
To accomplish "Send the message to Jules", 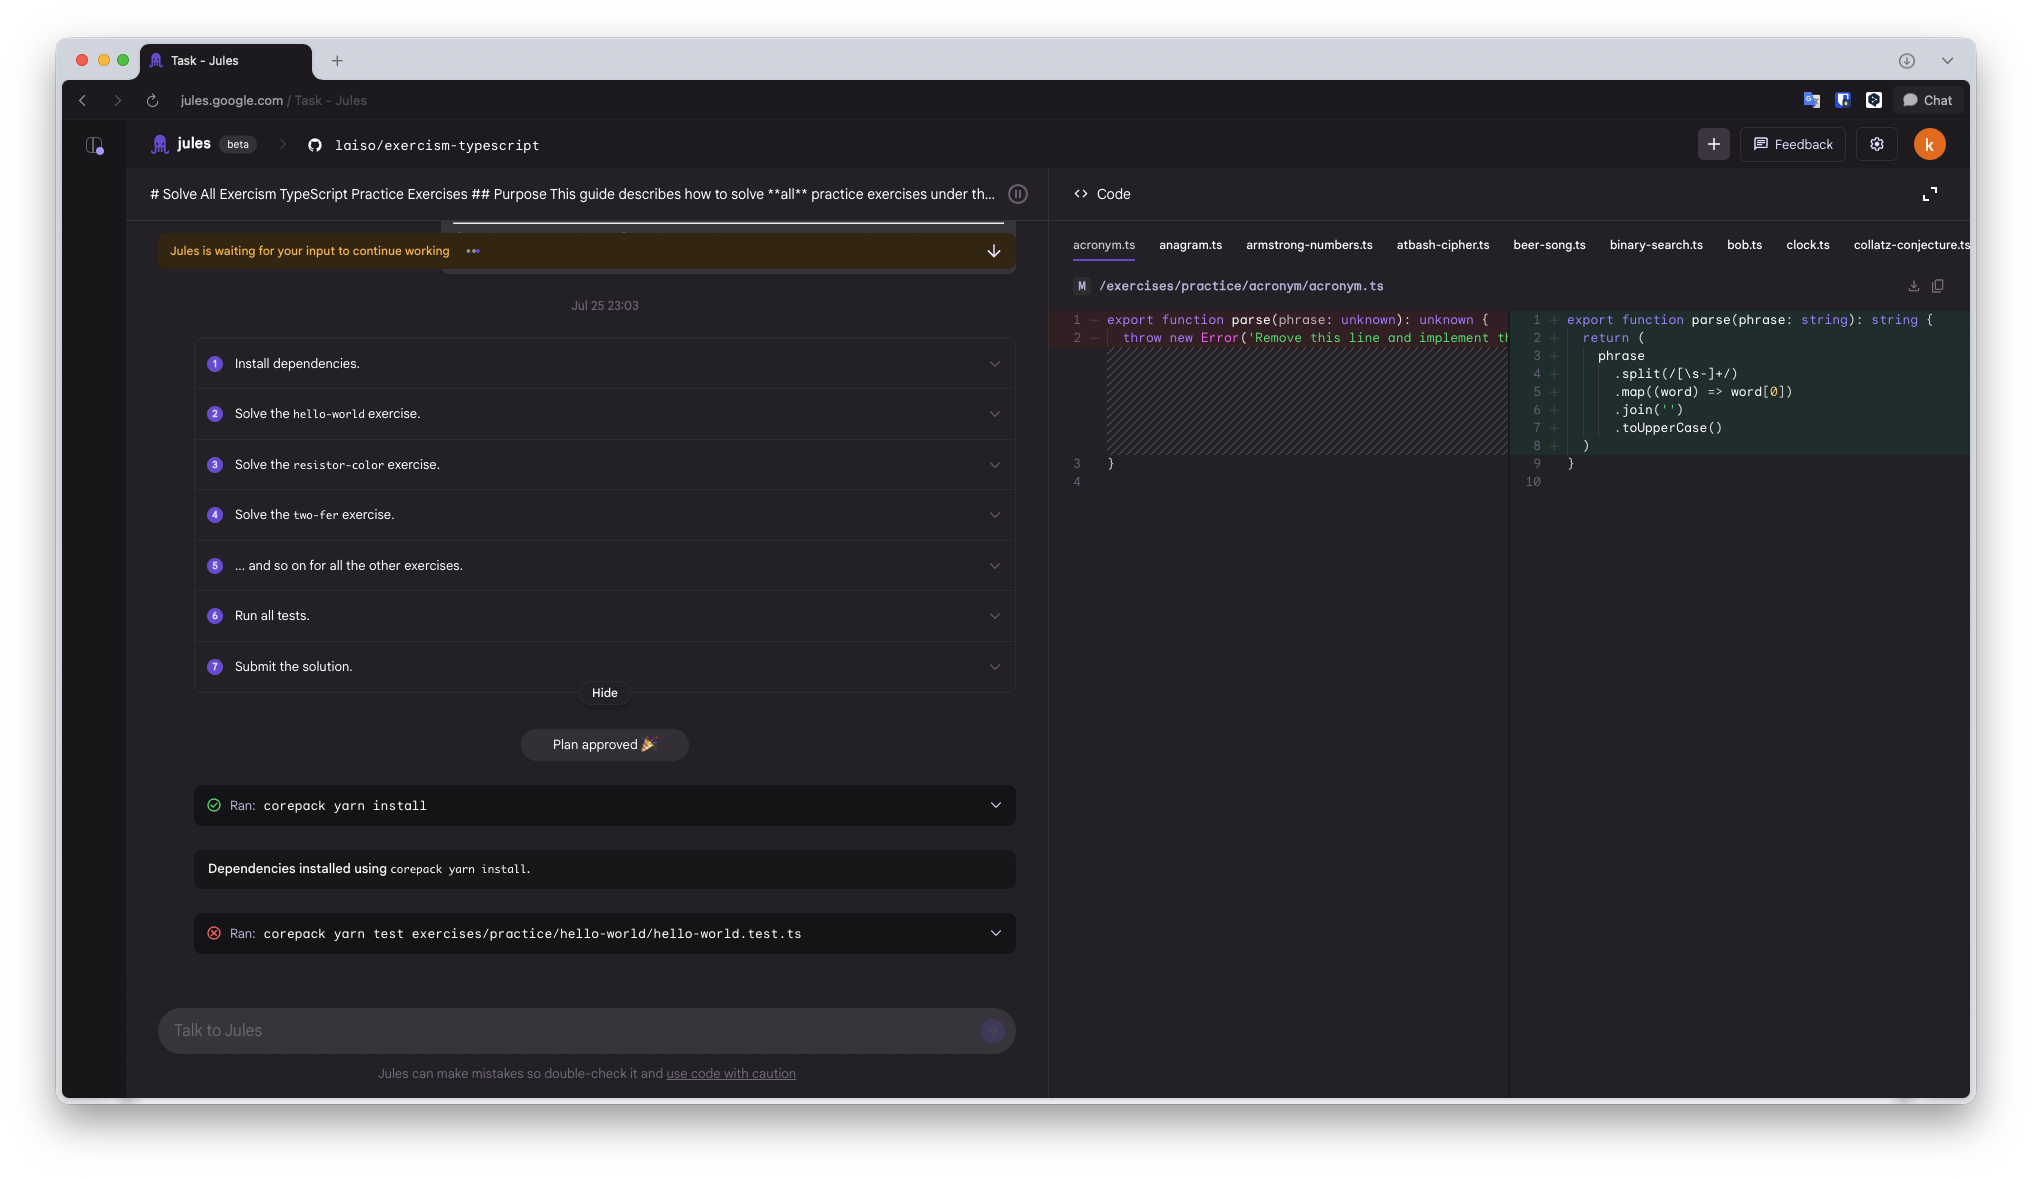I will 992,1031.
